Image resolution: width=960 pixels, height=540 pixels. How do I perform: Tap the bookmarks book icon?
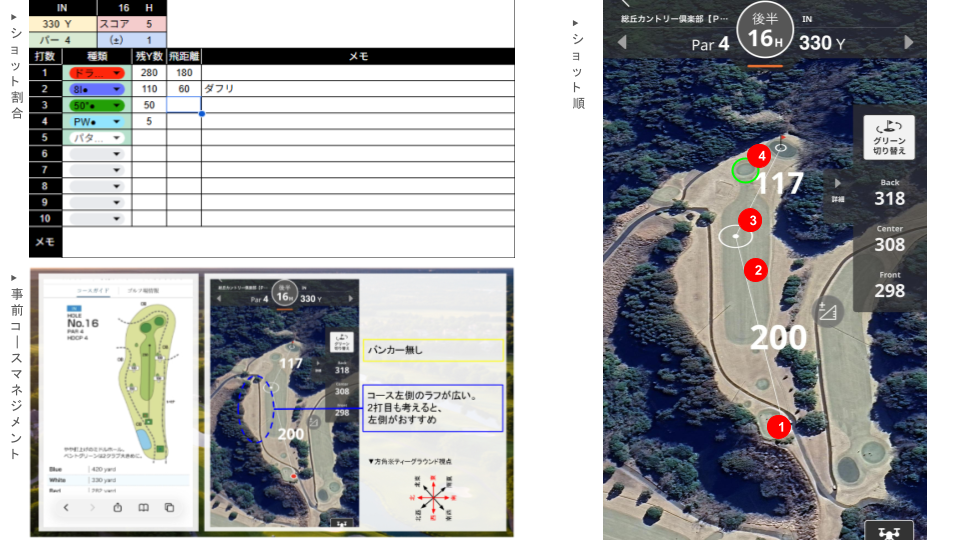(x=143, y=508)
